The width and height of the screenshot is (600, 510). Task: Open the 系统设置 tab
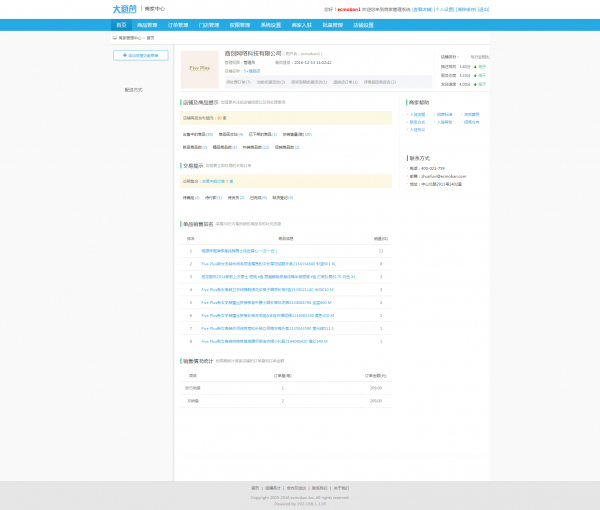(271, 24)
